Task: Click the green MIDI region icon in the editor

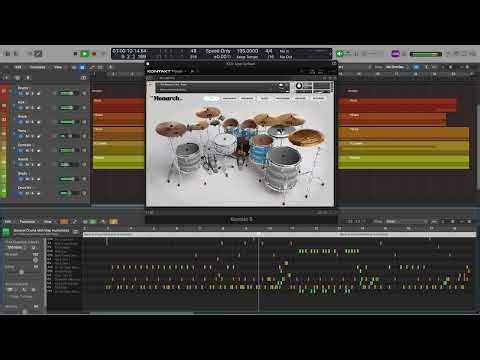Action: coord(6,231)
